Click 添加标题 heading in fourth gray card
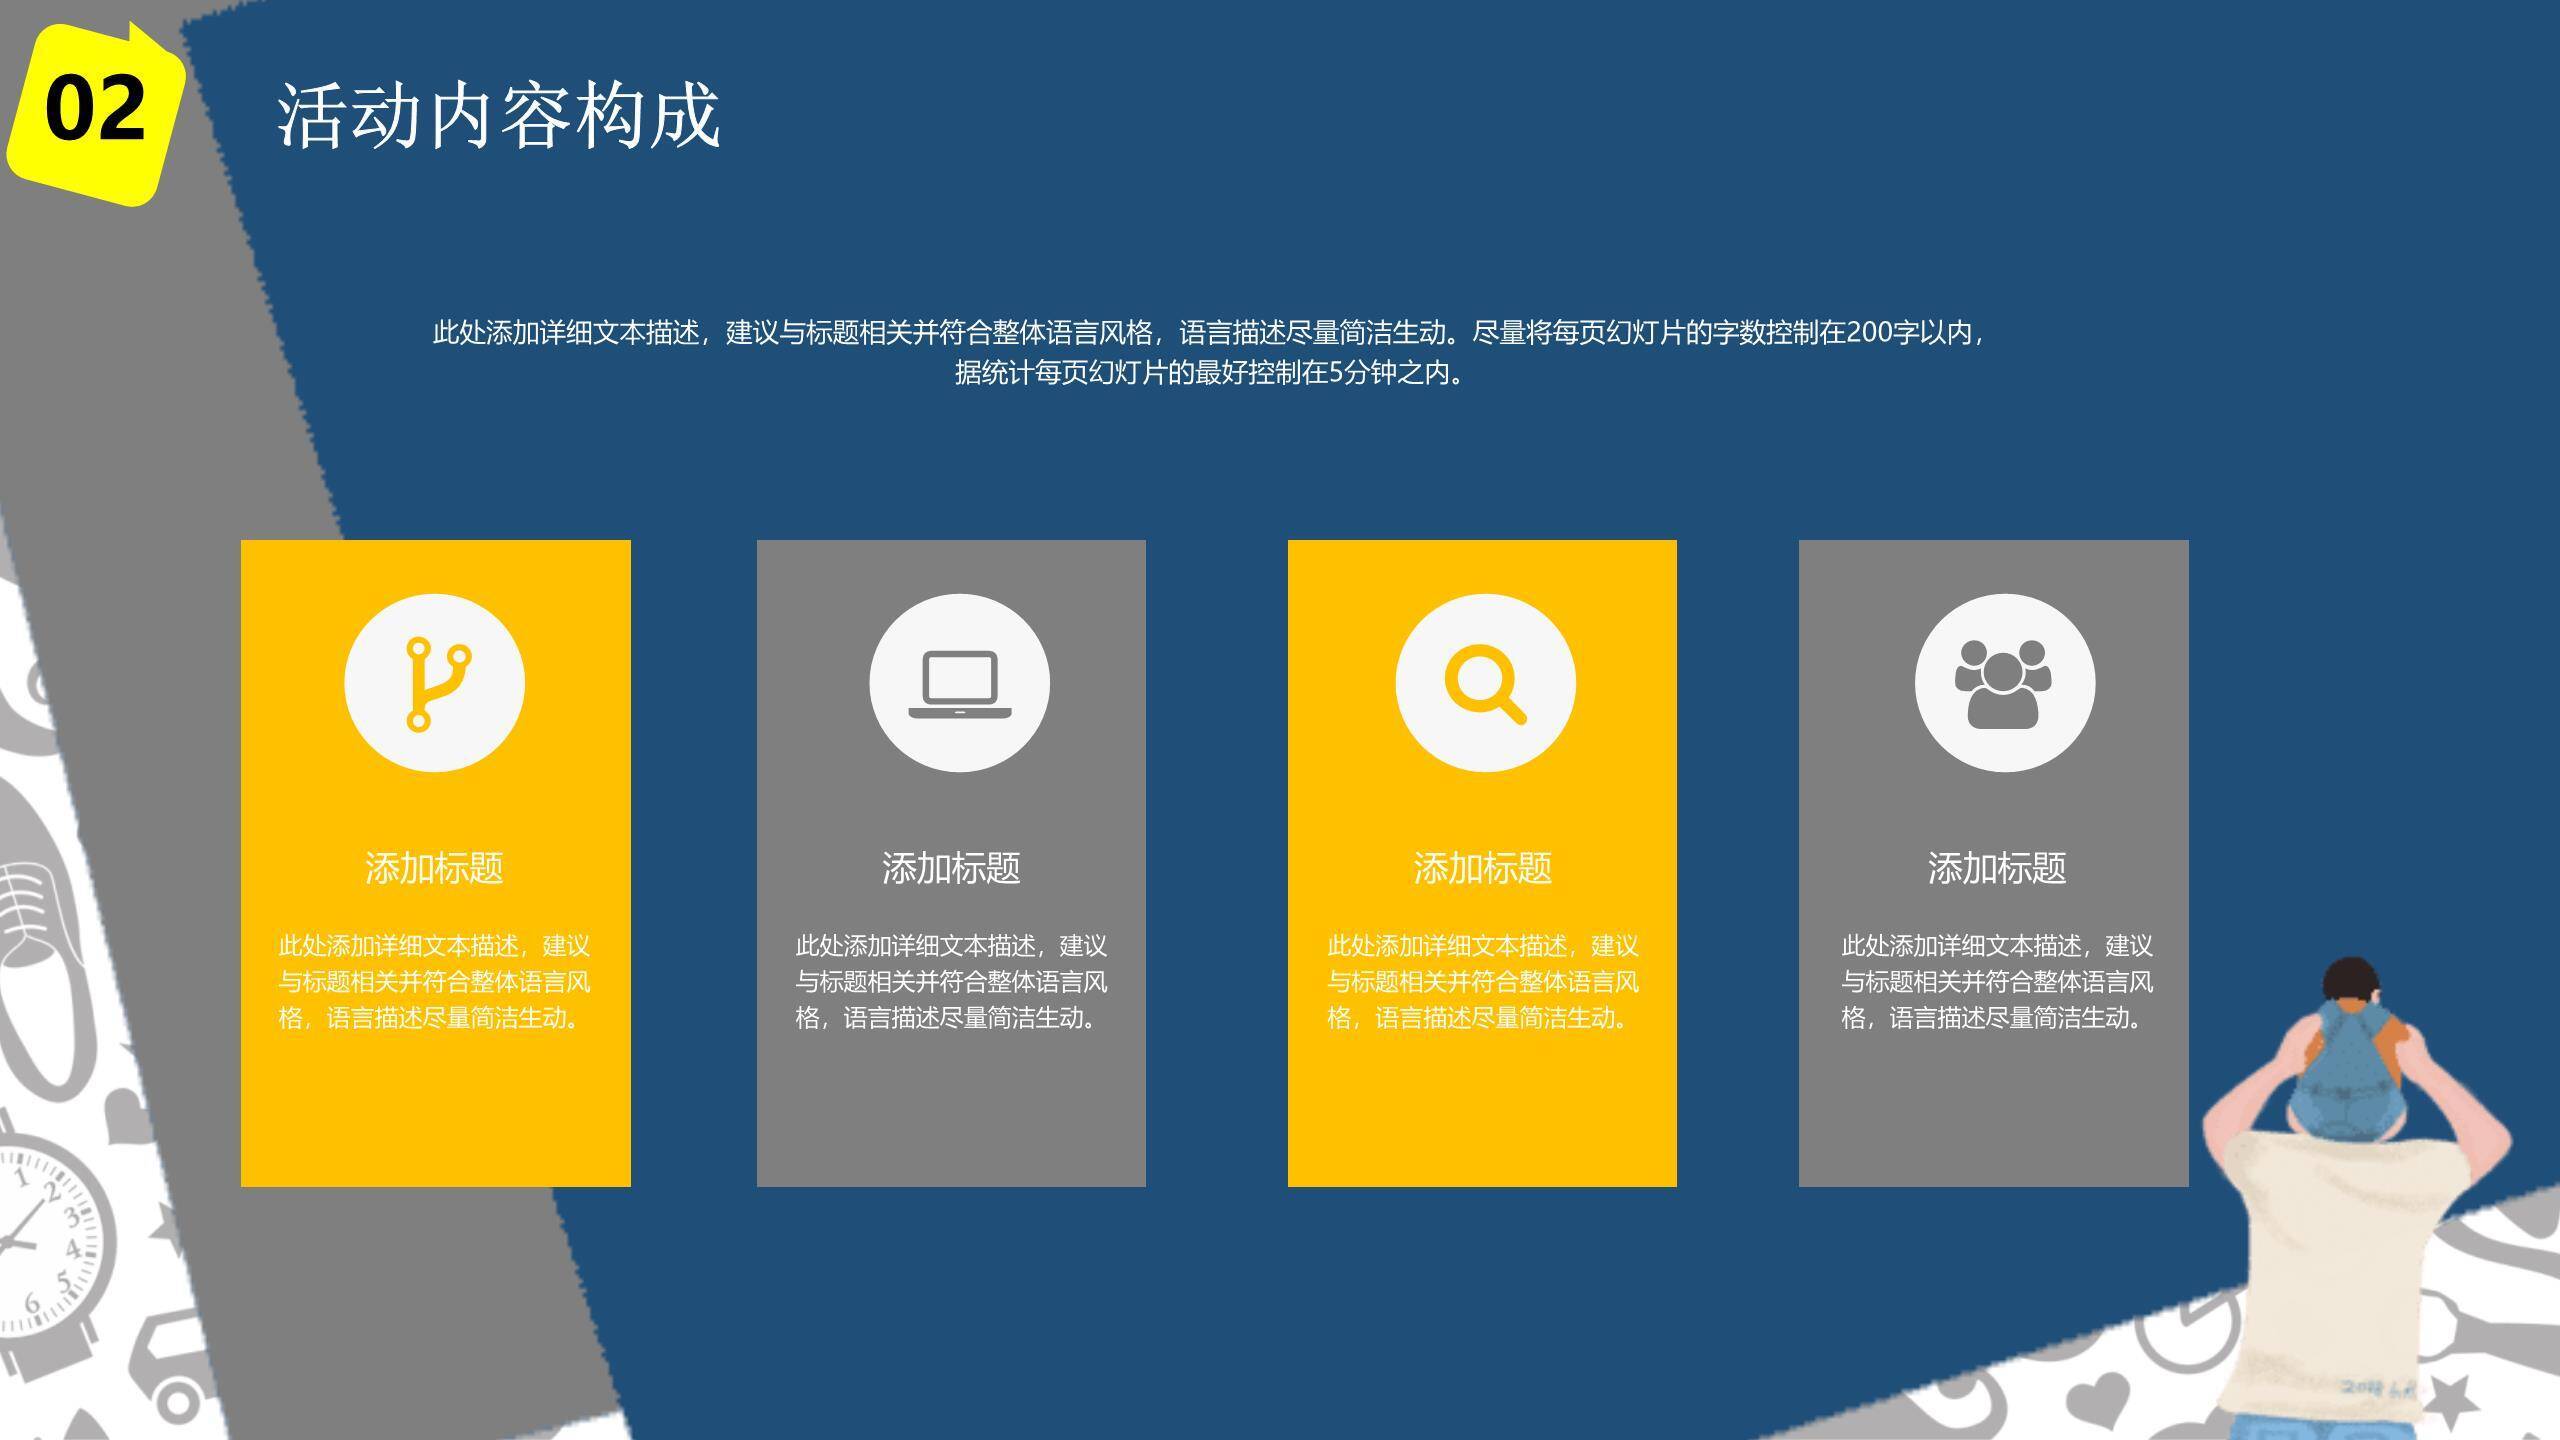The height and width of the screenshot is (1440, 2560). (1996, 867)
